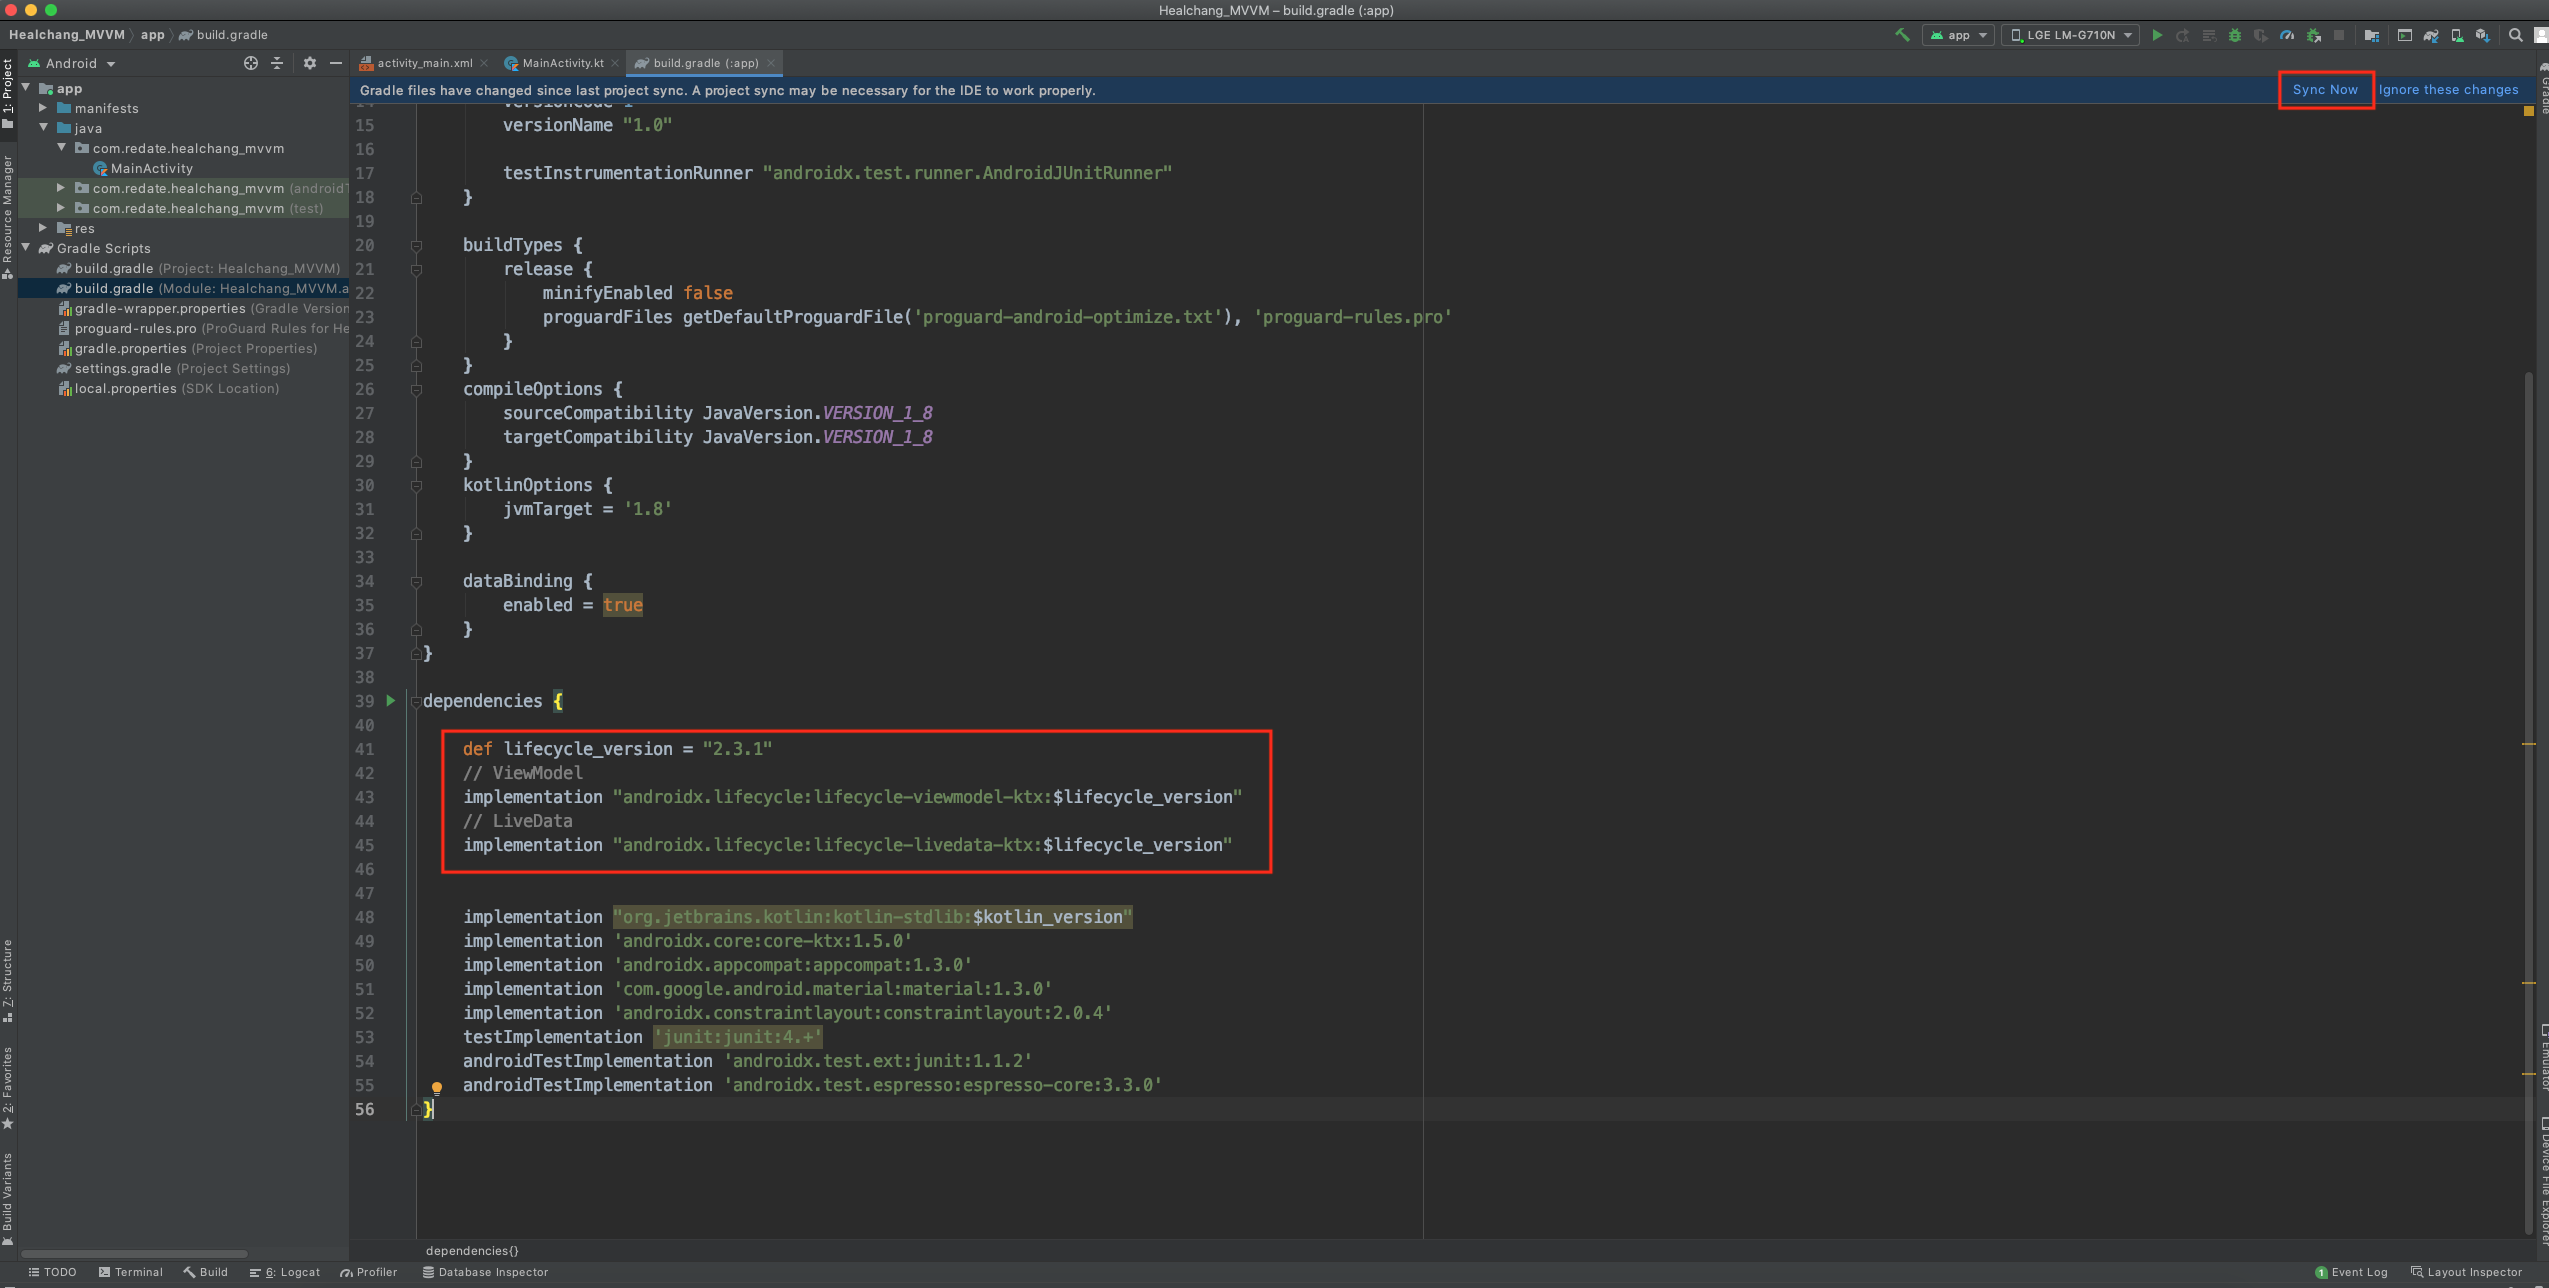This screenshot has width=2549, height=1288.
Task: Click the Sync Now link
Action: (2325, 90)
